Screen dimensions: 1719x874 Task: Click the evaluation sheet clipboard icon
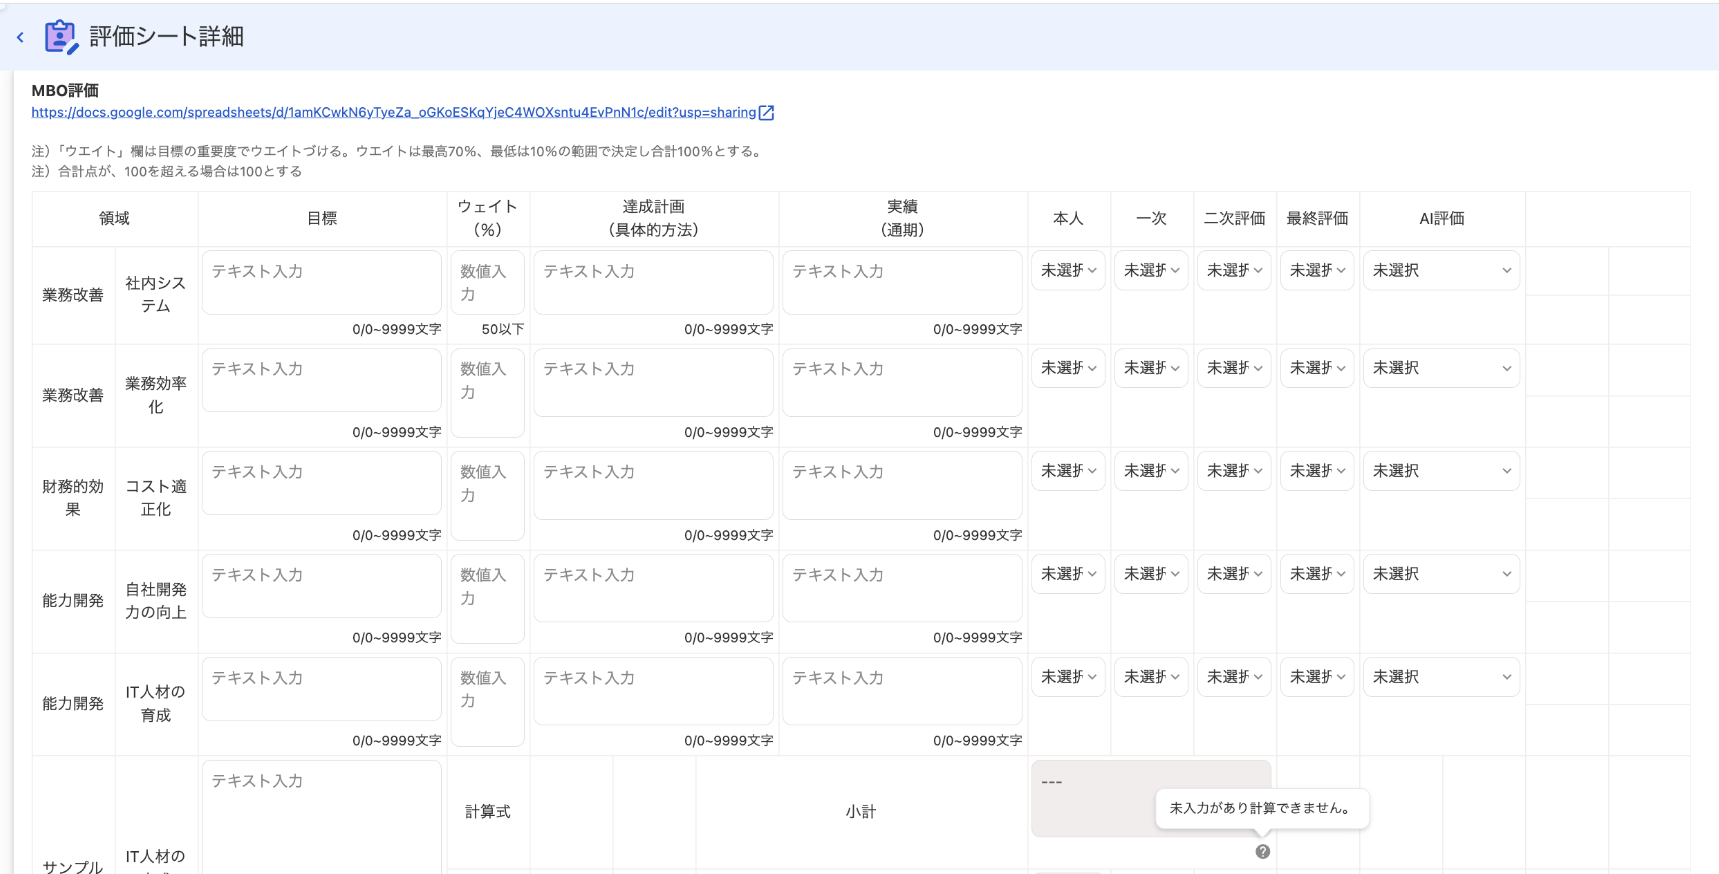[x=61, y=37]
